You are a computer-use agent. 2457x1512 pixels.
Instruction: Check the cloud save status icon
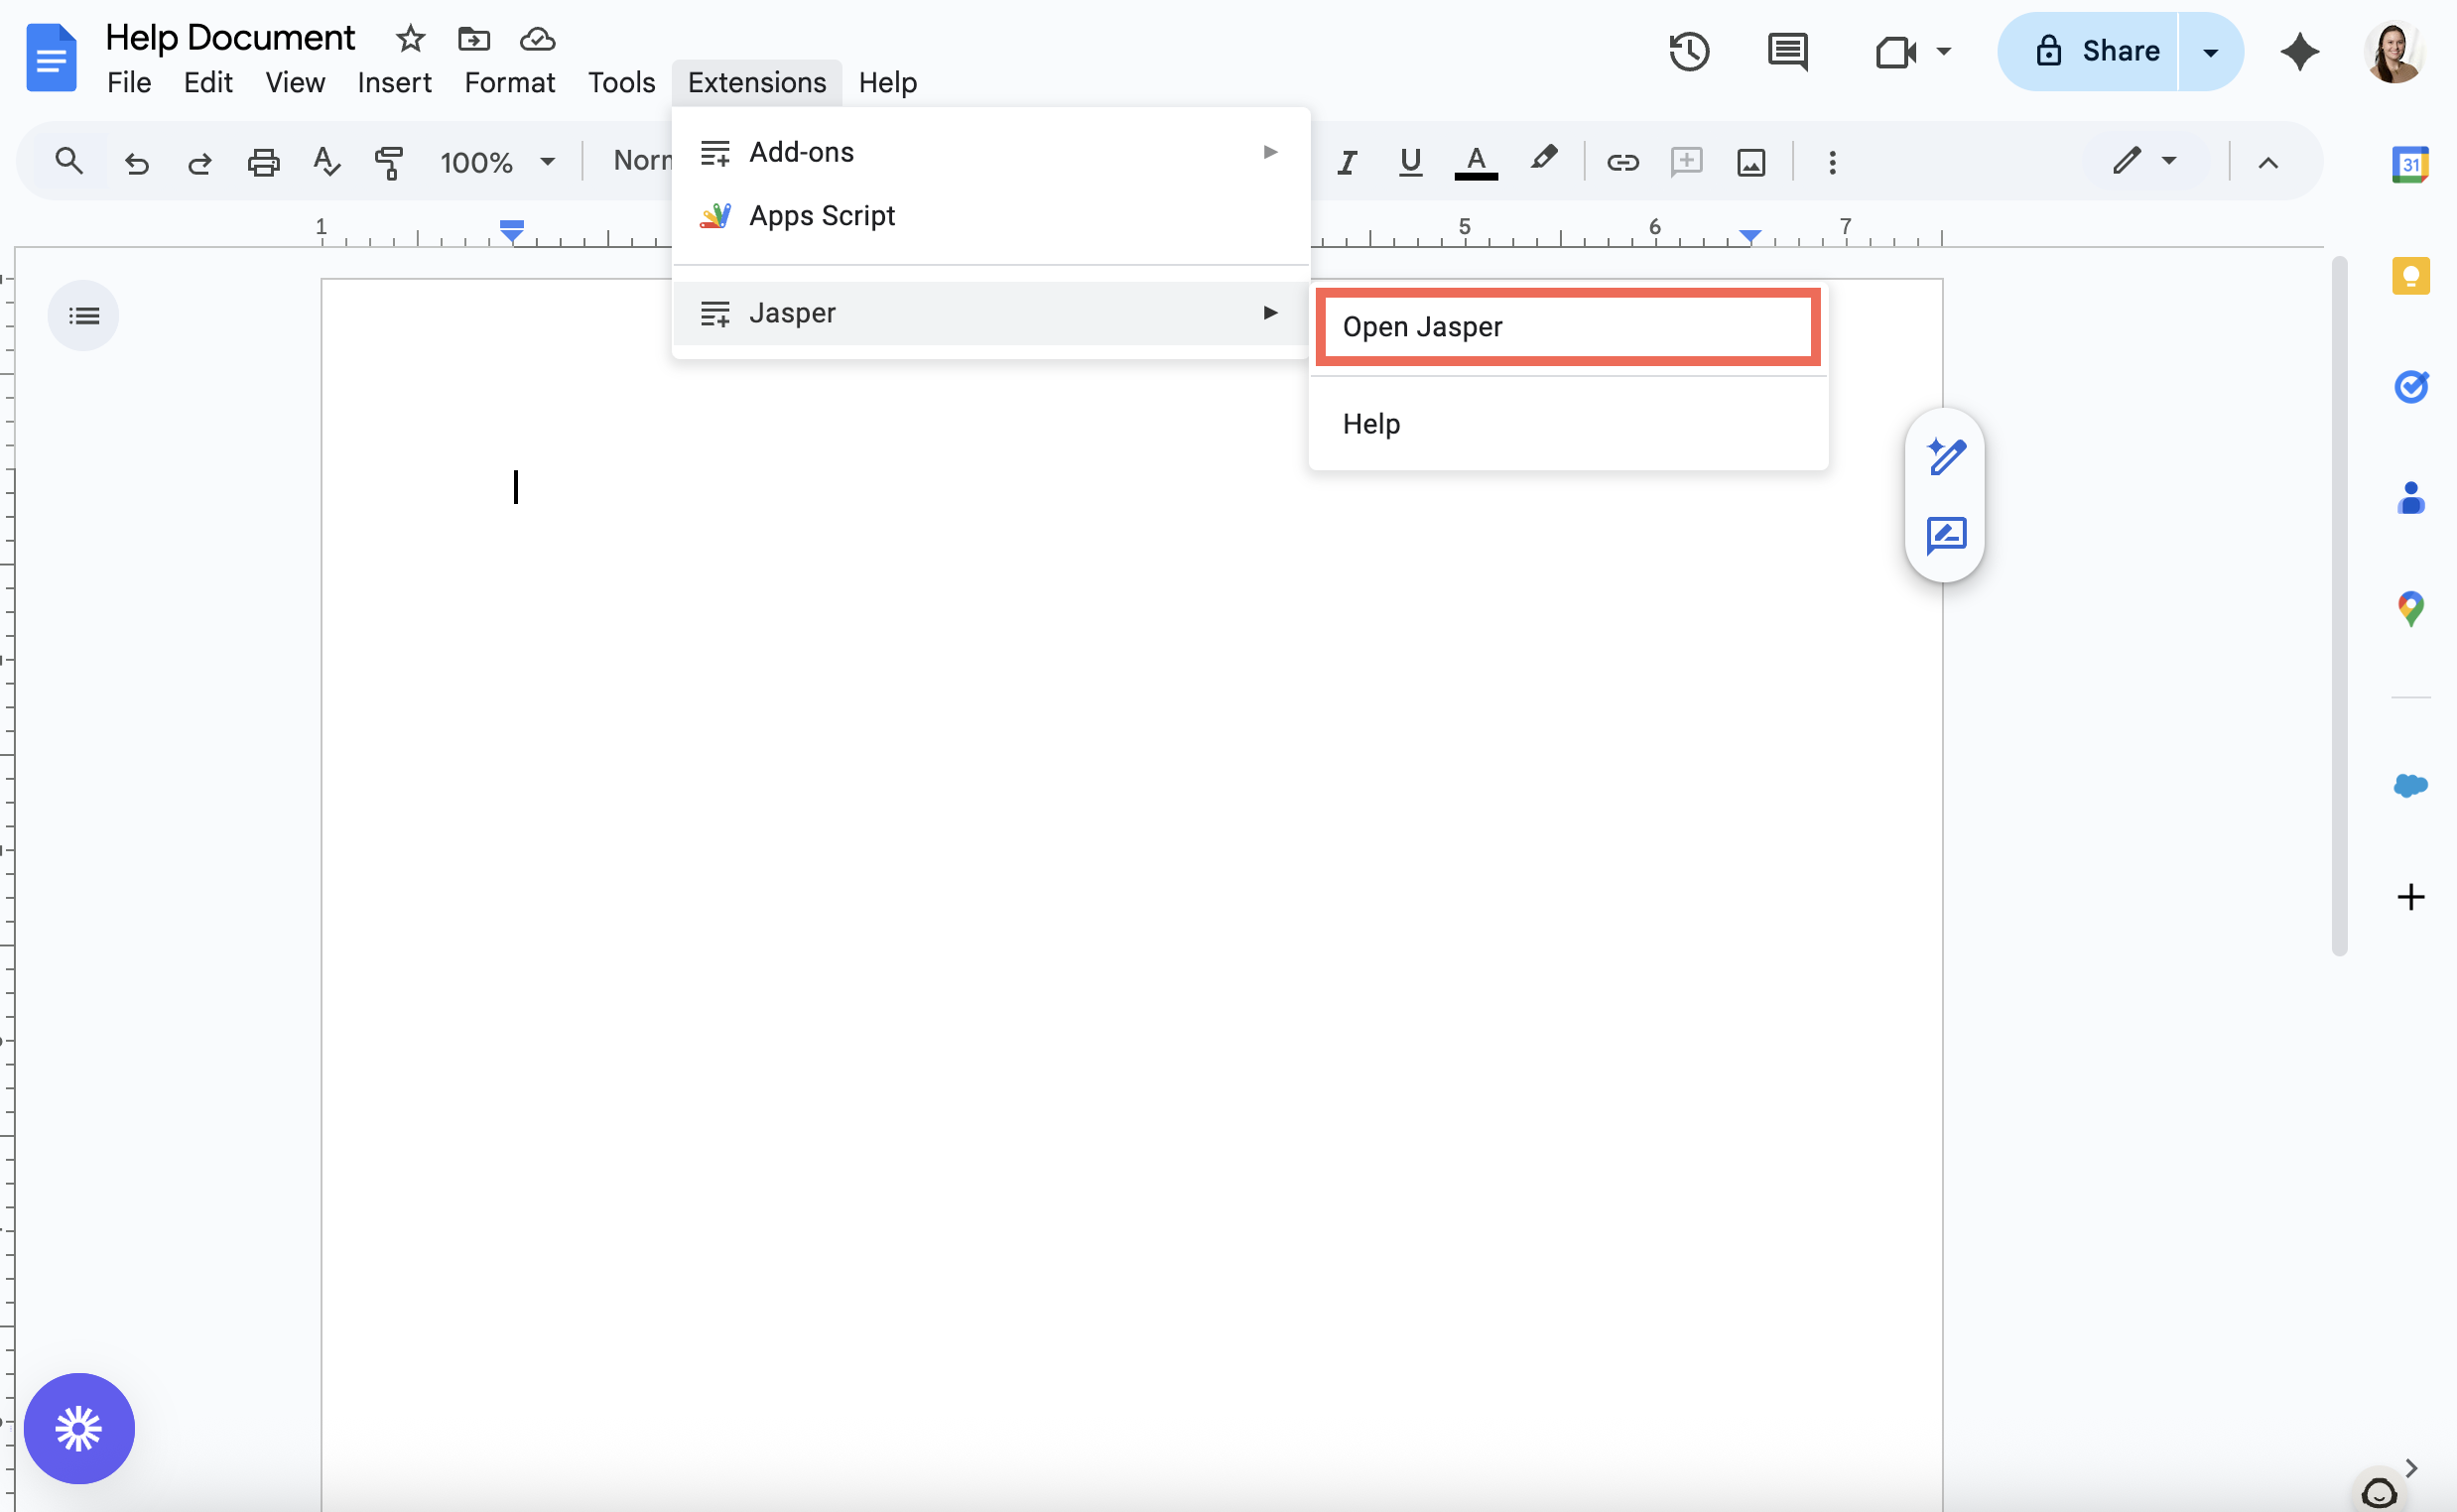click(538, 39)
